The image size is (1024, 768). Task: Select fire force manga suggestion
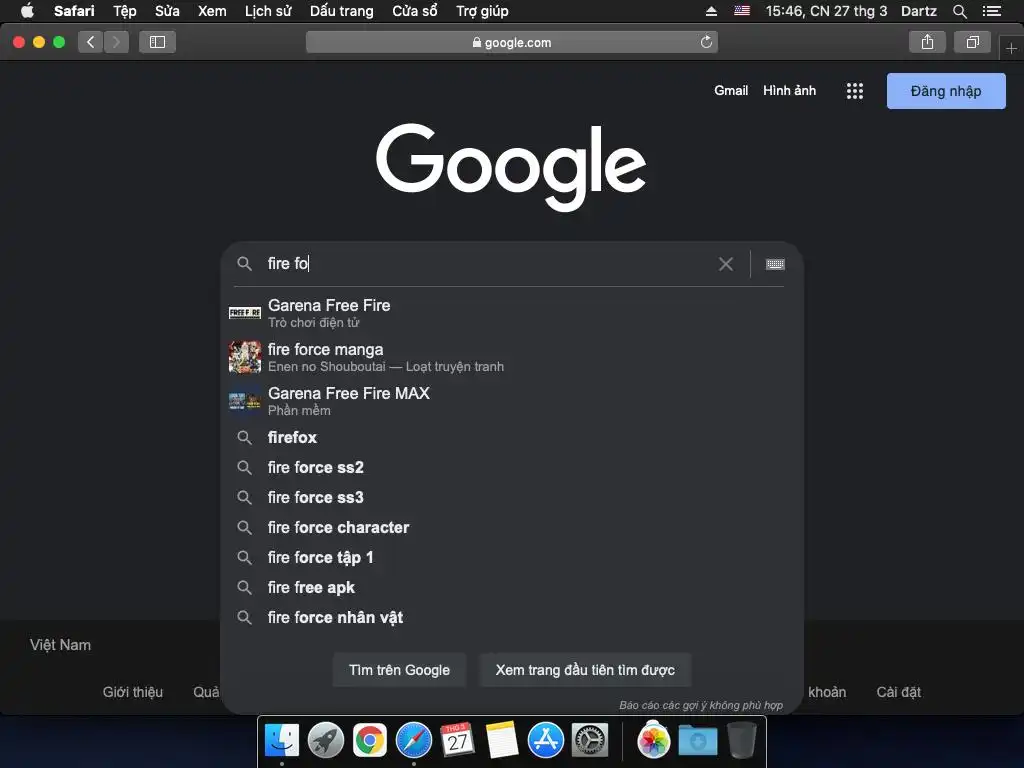[512, 357]
